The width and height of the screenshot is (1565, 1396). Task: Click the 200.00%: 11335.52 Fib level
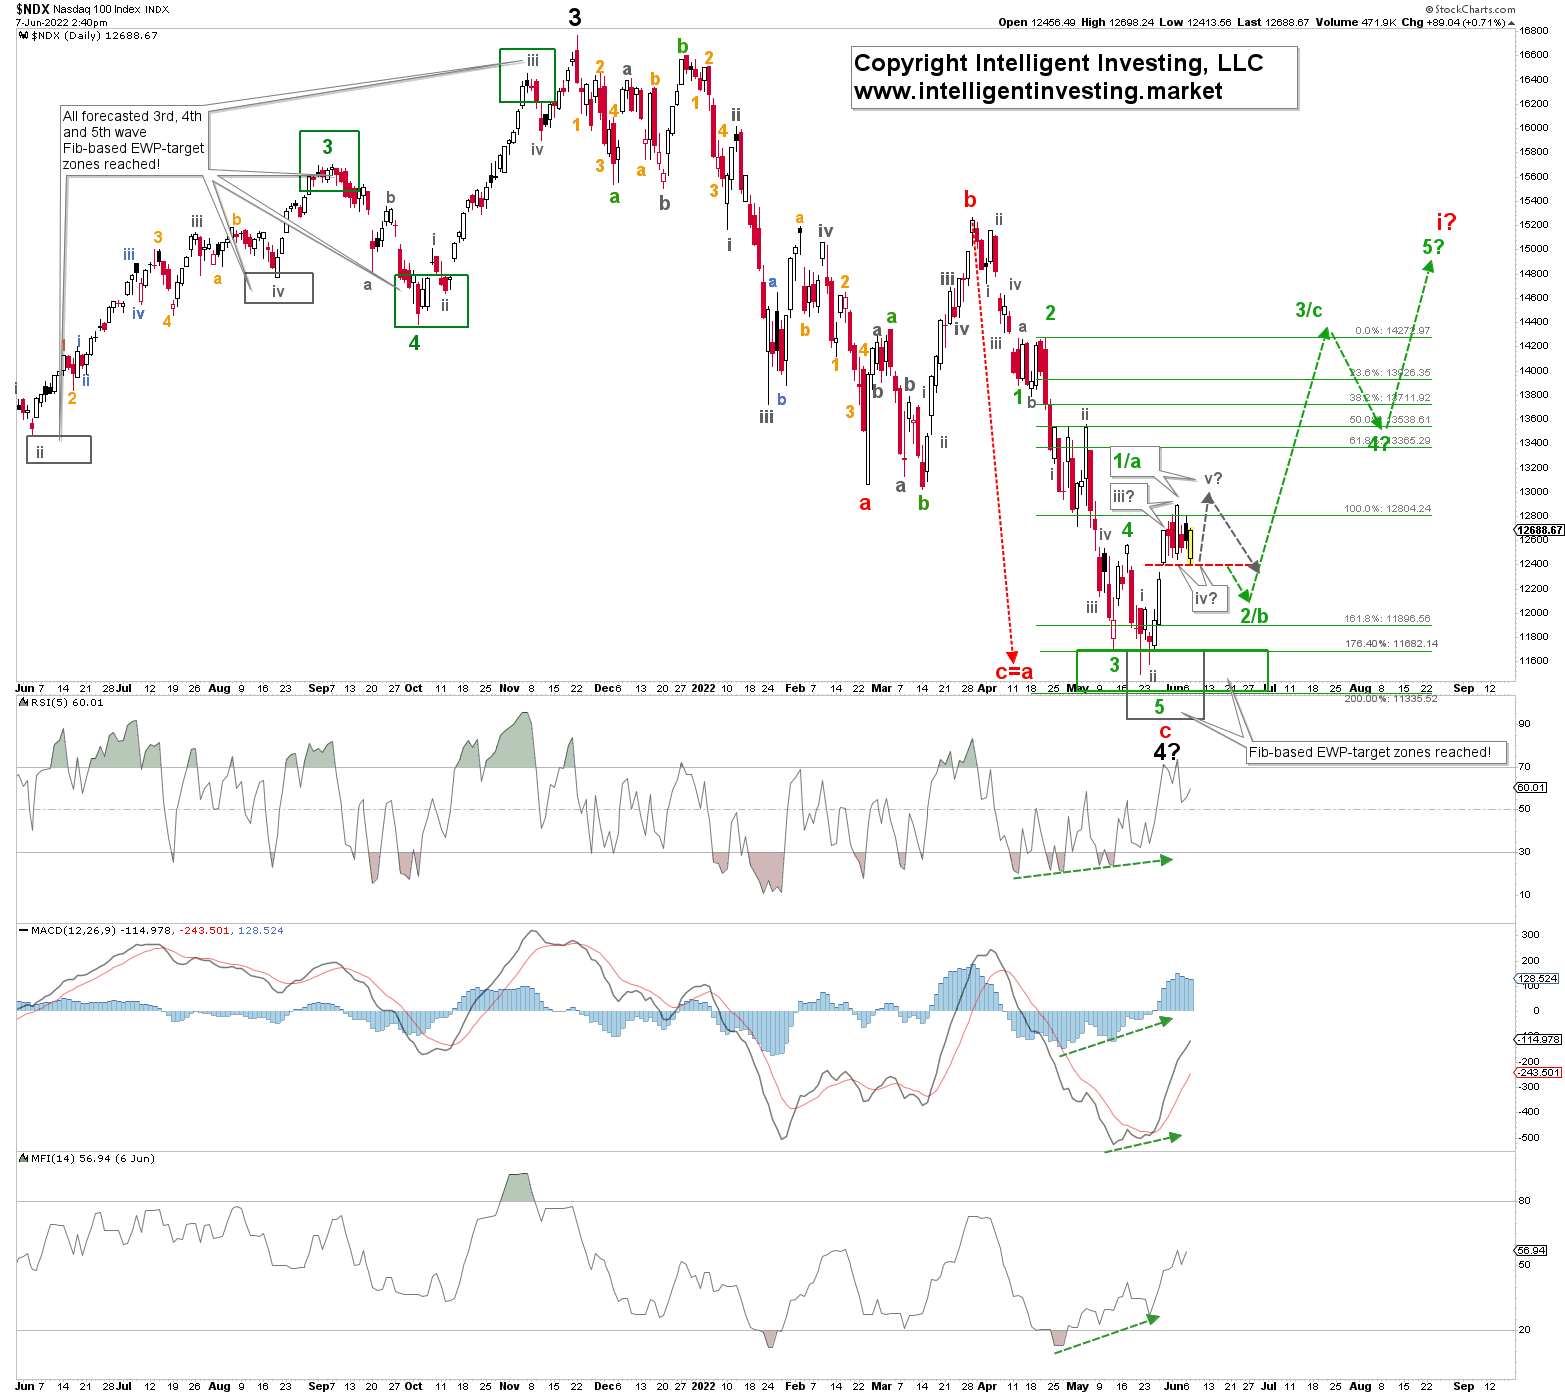click(x=1391, y=698)
